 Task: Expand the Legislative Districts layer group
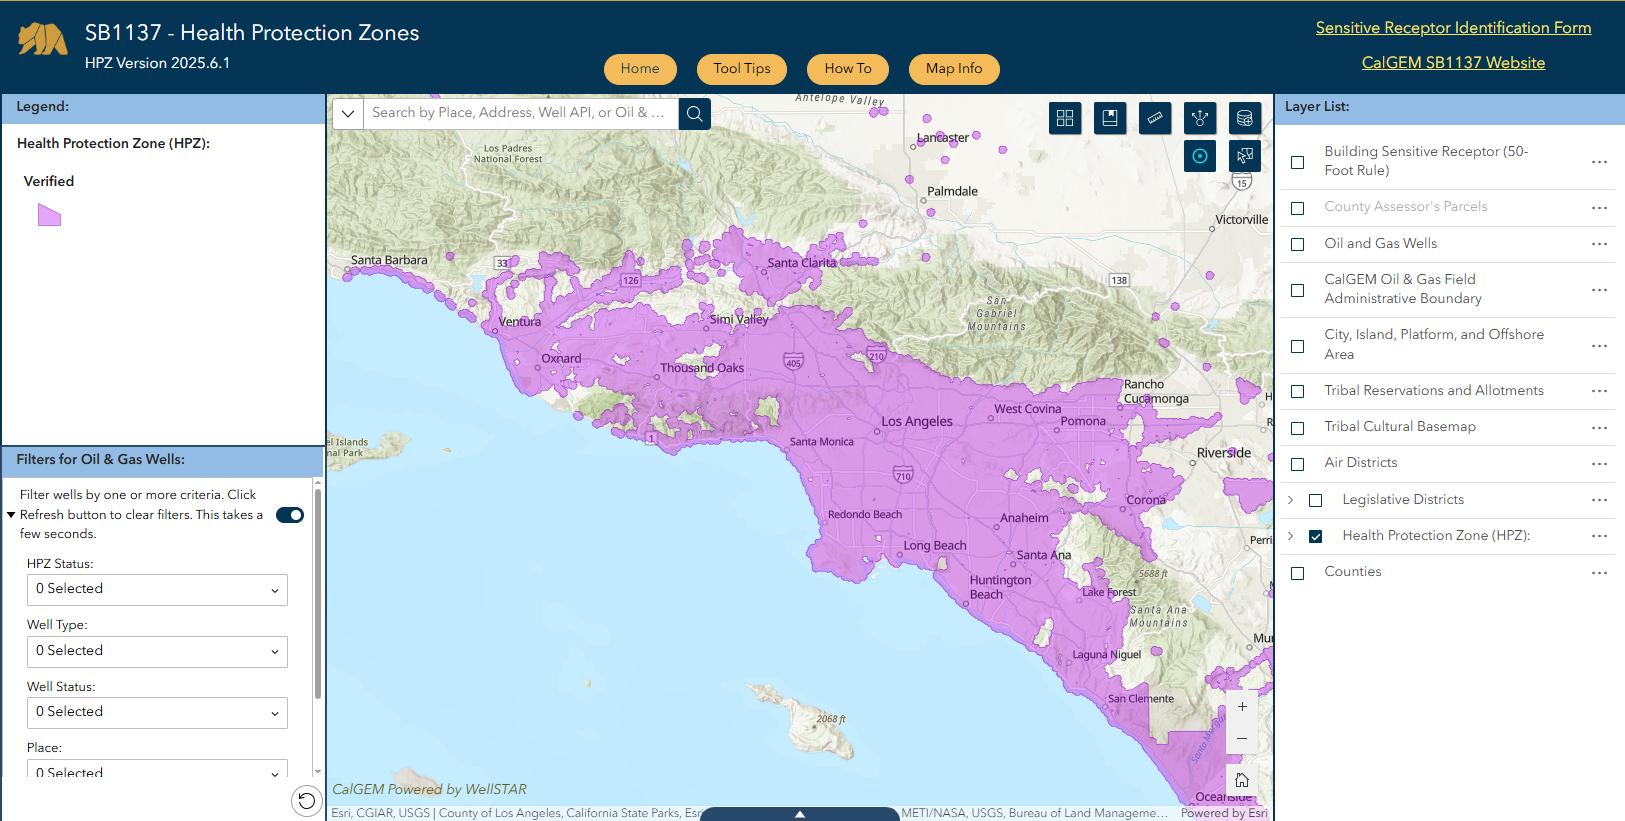(1291, 500)
